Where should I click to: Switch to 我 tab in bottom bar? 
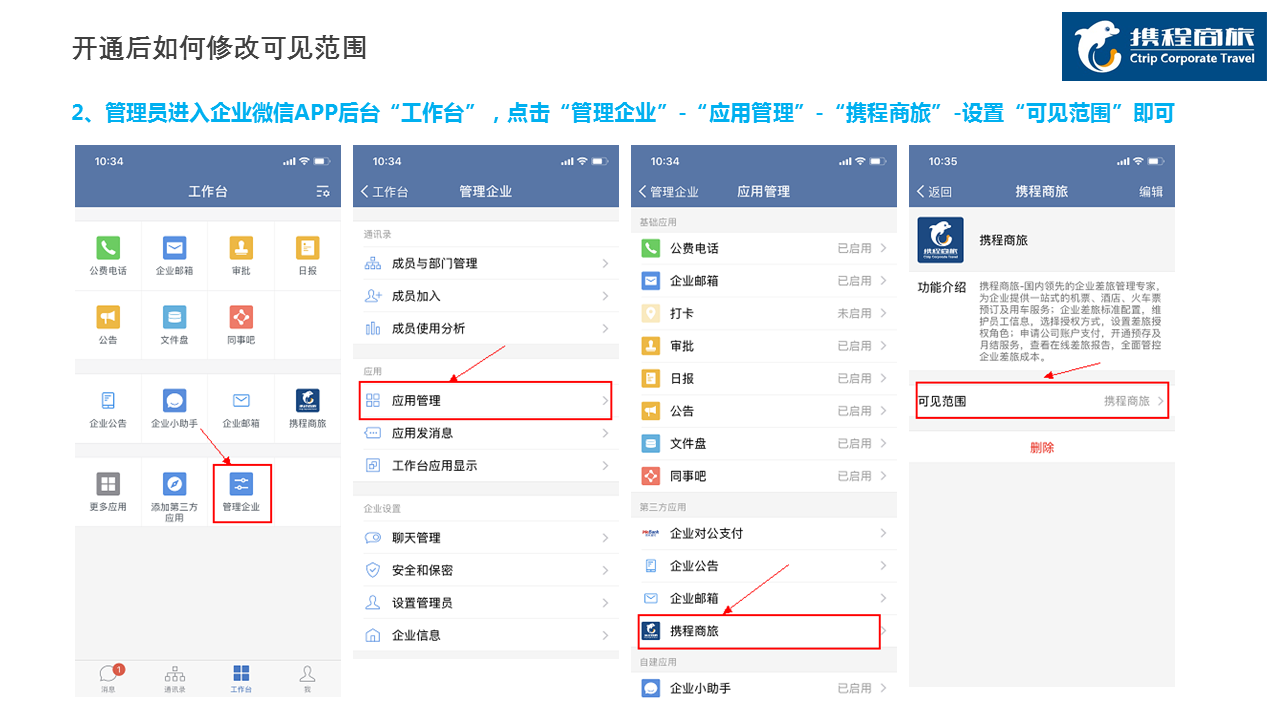coord(307,679)
